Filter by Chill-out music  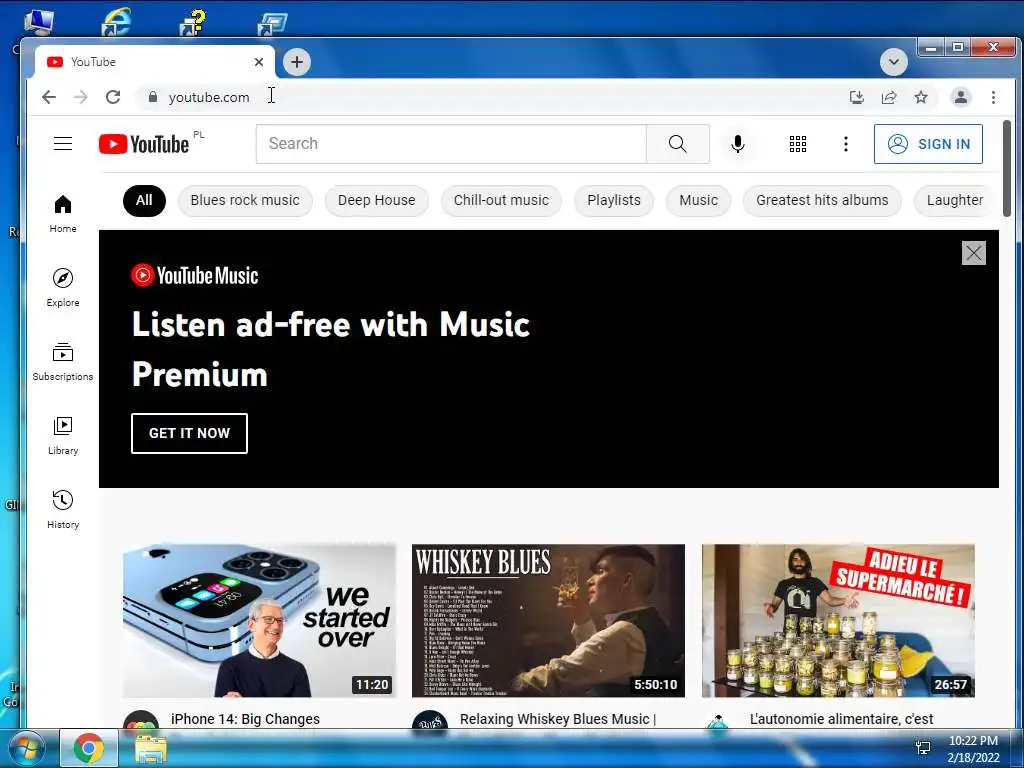tap(501, 200)
